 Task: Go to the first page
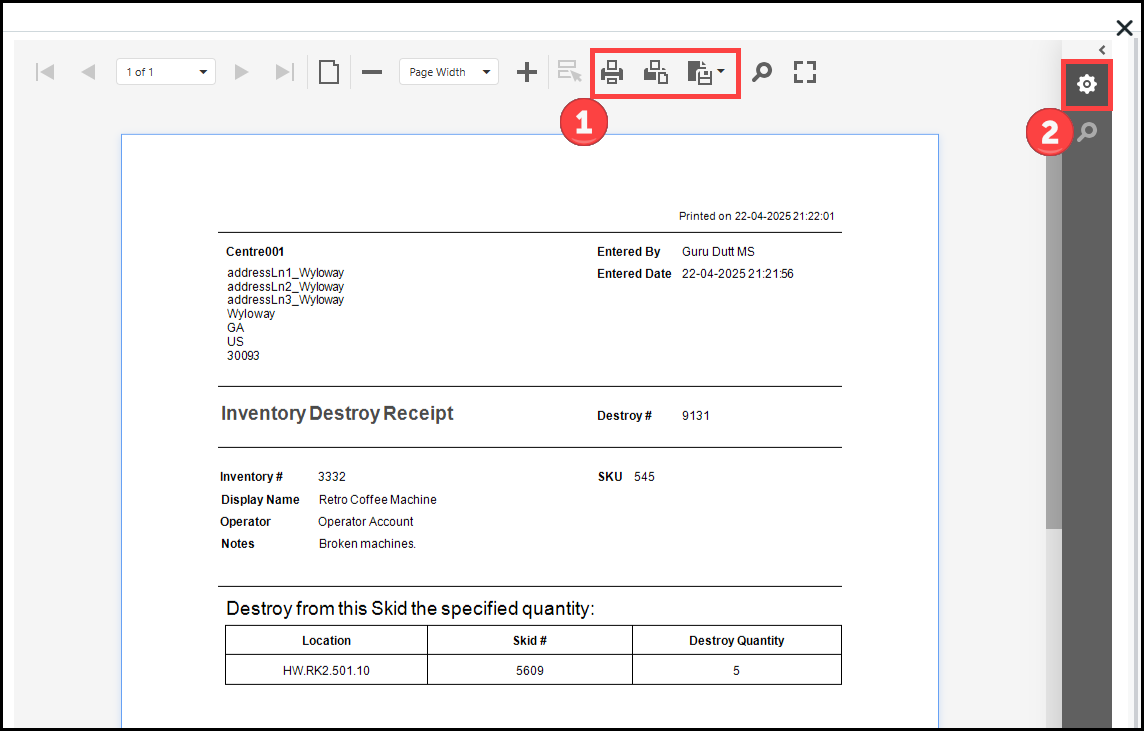[x=45, y=72]
